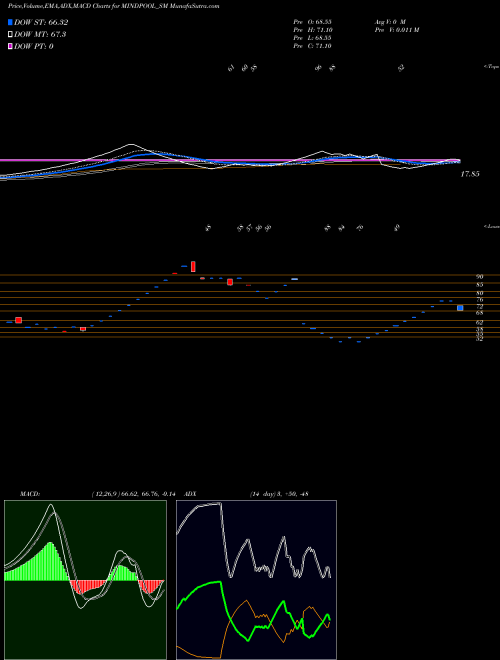Click the 76 price axis label

pos(479,300)
